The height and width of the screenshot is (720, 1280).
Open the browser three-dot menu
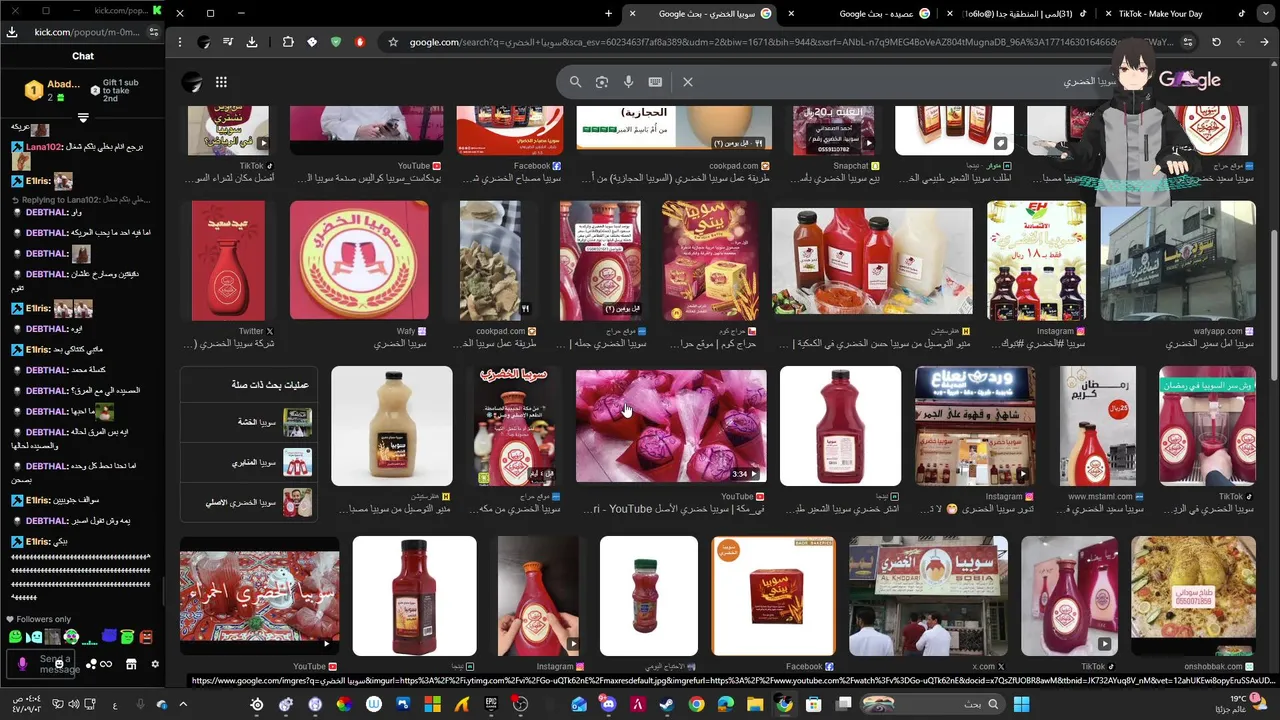click(x=180, y=42)
